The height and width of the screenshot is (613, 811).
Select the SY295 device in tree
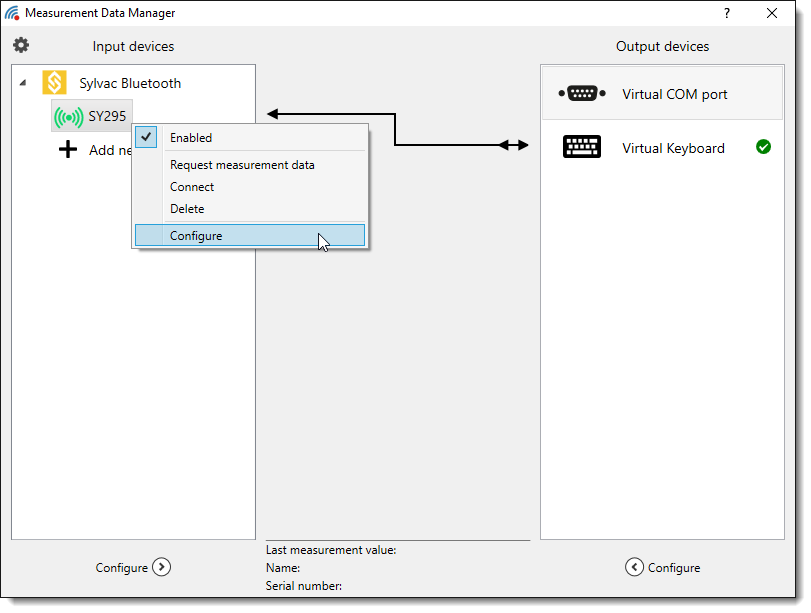(x=107, y=117)
